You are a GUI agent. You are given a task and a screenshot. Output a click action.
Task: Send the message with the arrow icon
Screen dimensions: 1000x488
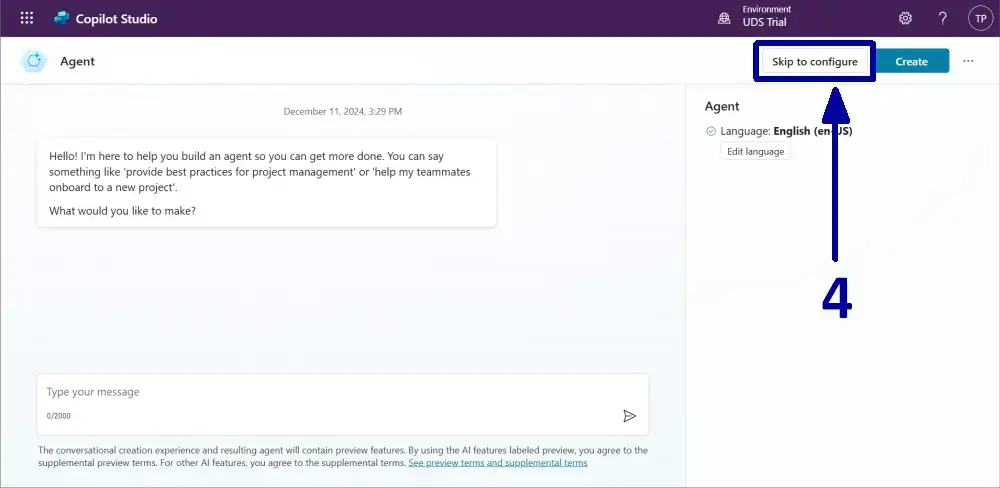pos(629,416)
